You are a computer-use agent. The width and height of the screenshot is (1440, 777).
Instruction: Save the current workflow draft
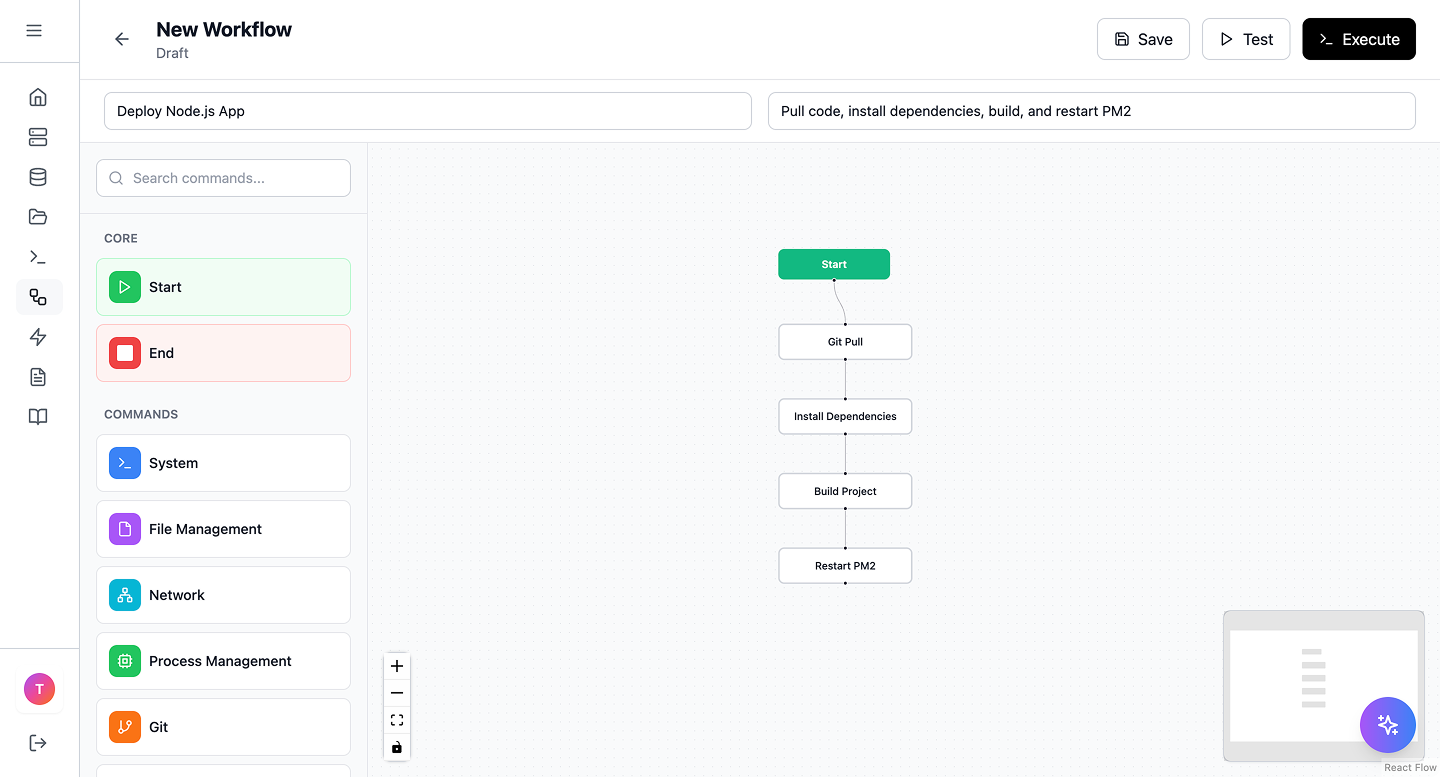[1143, 39]
